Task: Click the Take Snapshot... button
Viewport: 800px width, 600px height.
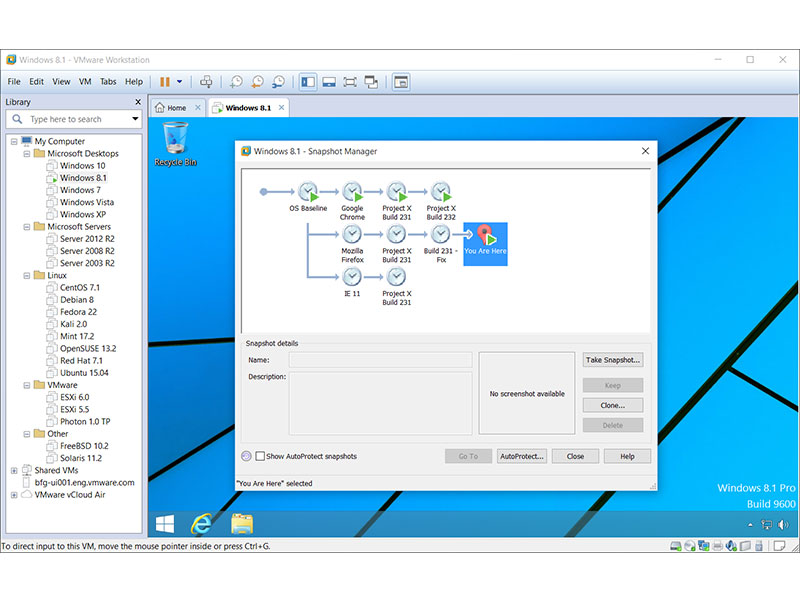Action: [x=613, y=360]
